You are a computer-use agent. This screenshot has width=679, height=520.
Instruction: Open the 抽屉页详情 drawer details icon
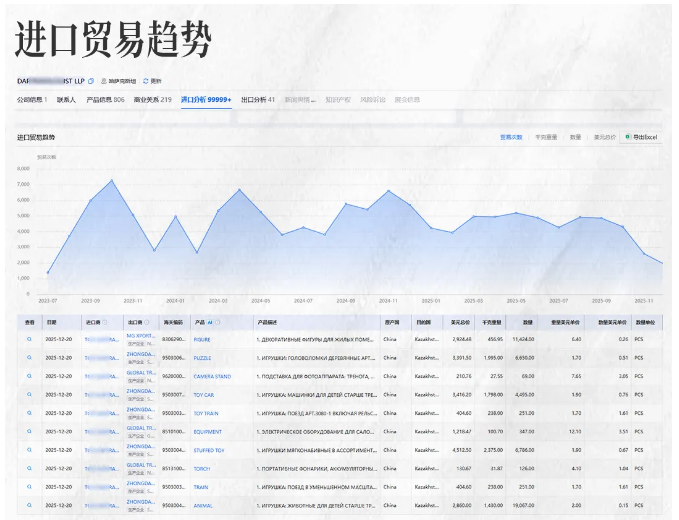[x=104, y=81]
